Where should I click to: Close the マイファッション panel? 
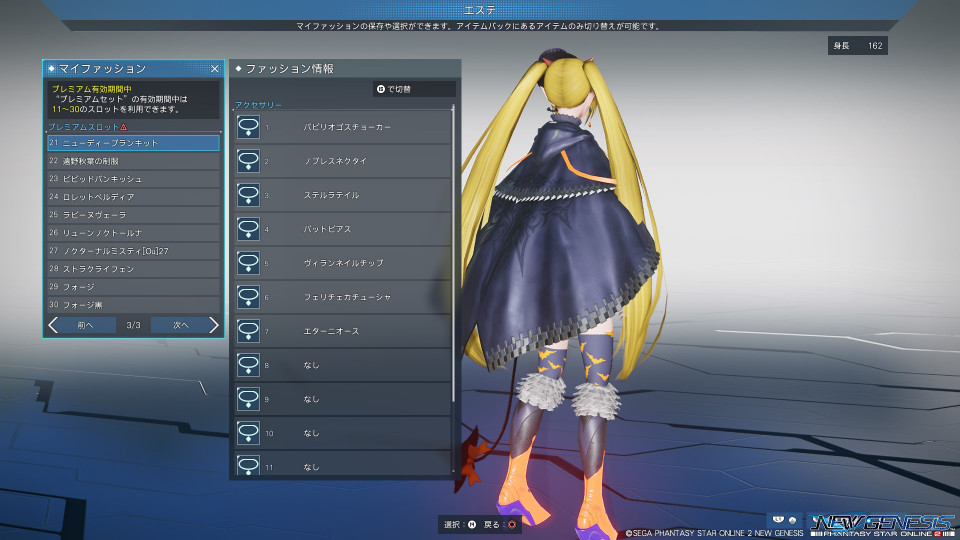coord(215,69)
